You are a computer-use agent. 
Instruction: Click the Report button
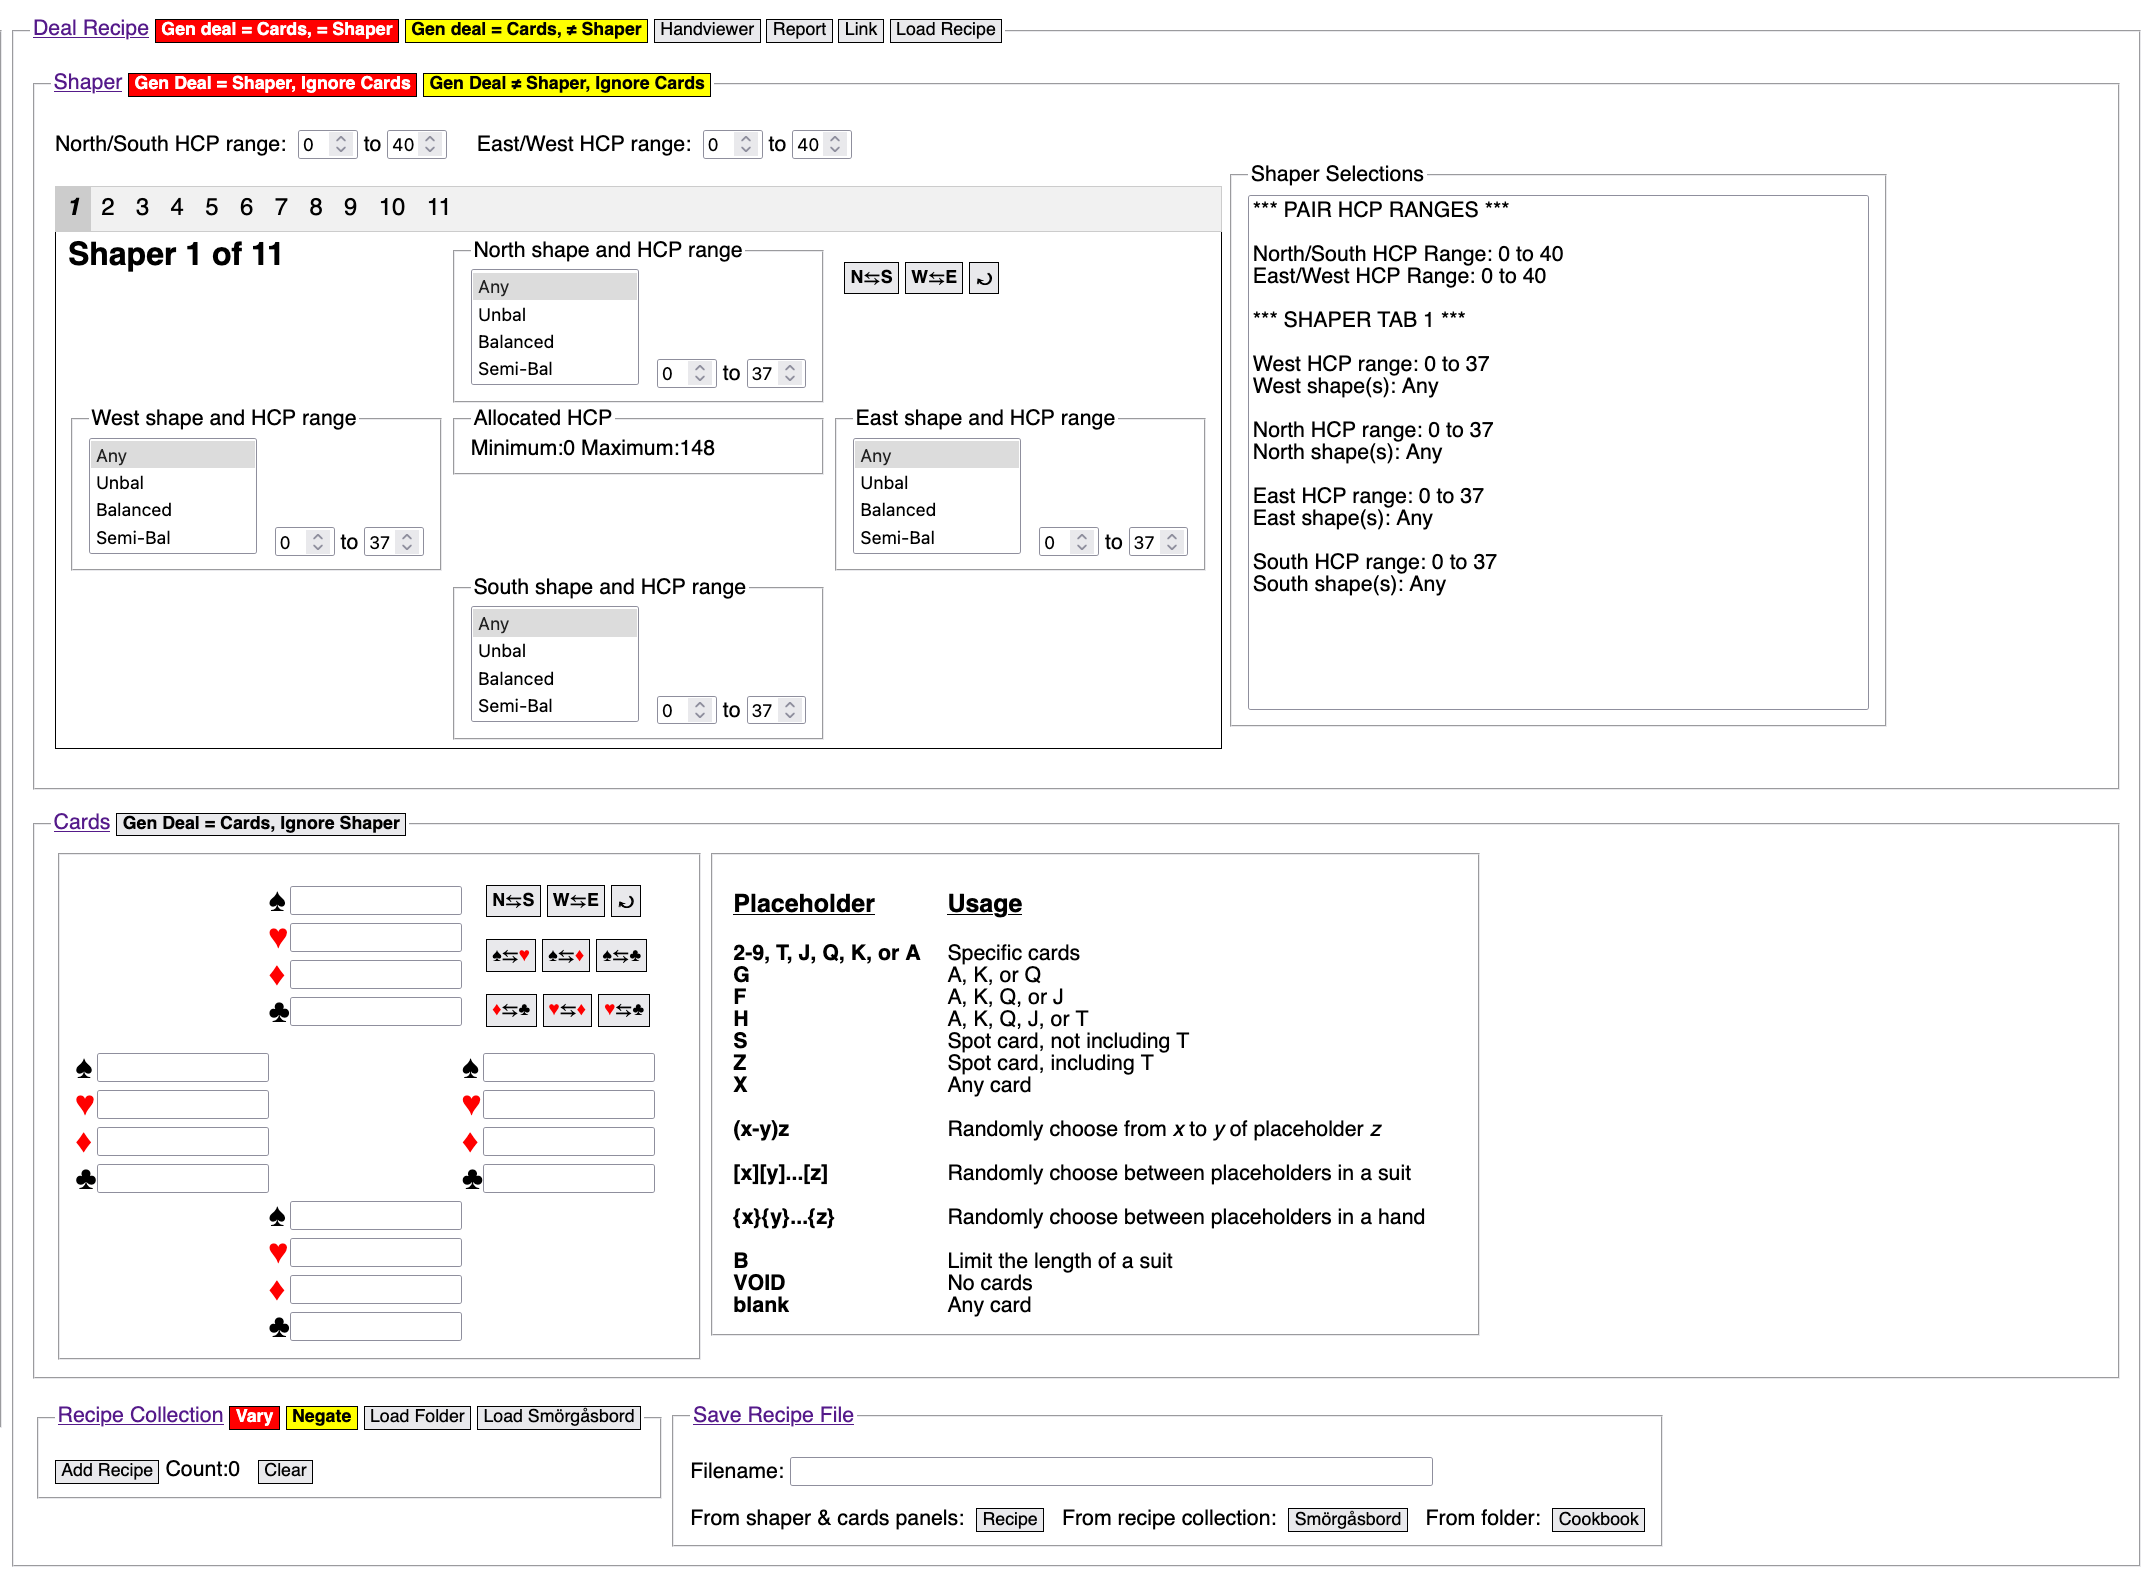pos(799,30)
